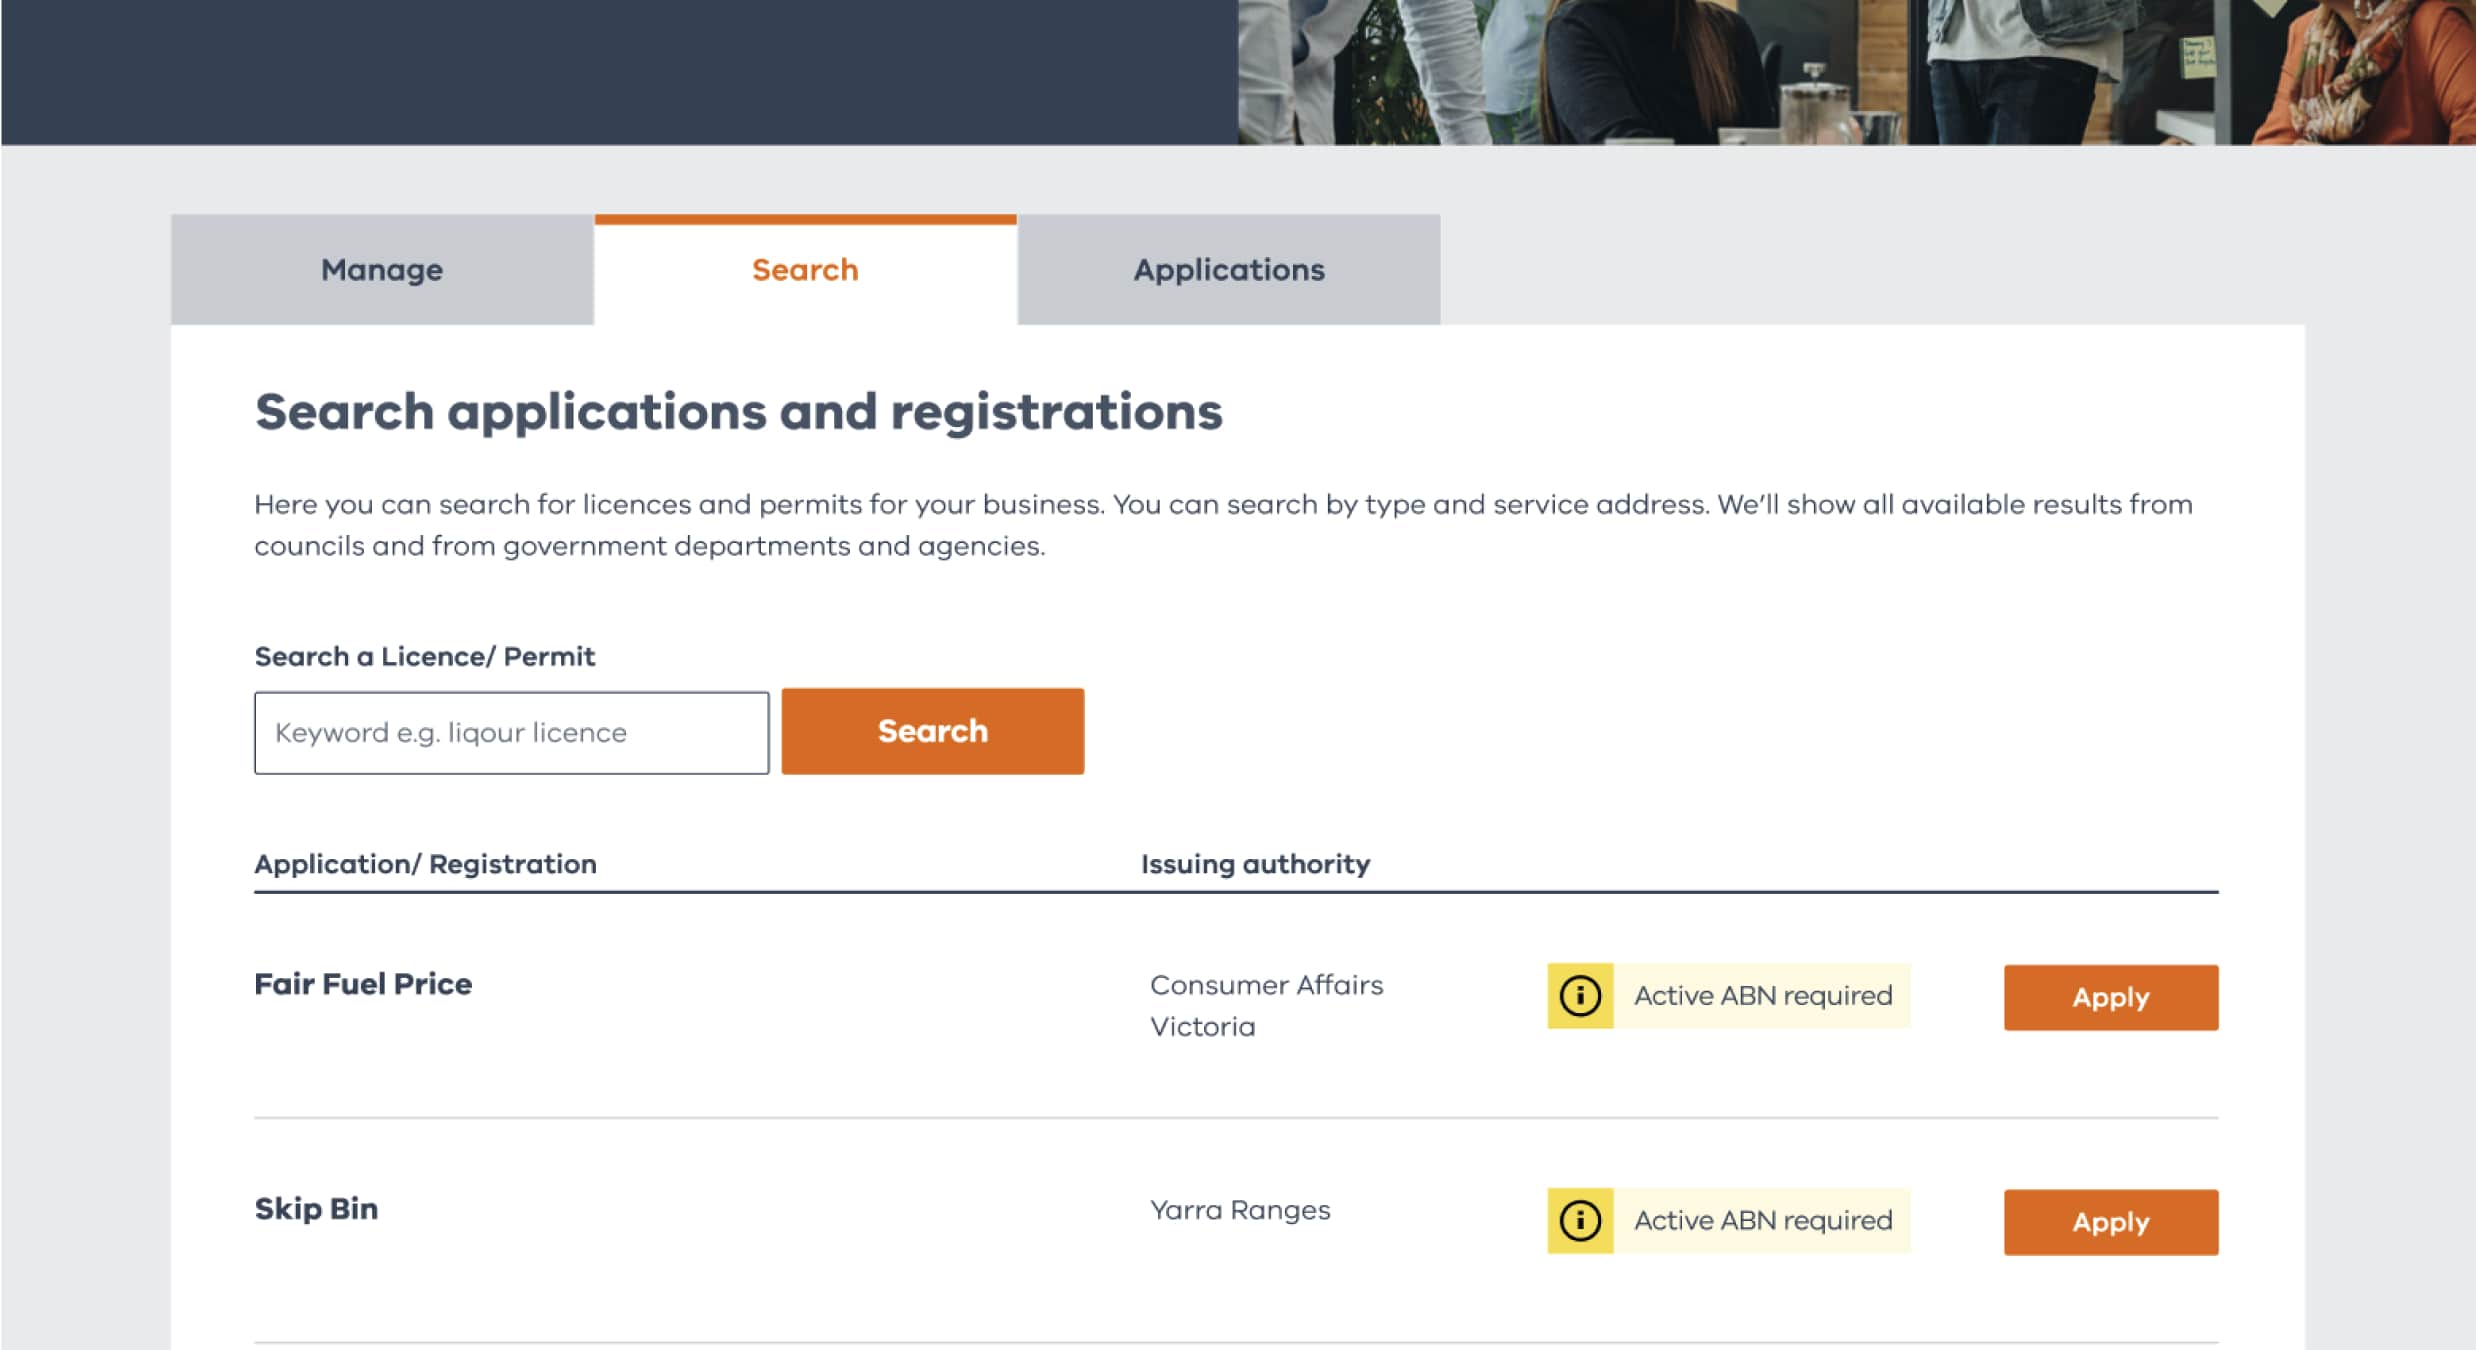Switch to the Applications tab
The image size is (2476, 1350).
coord(1228,270)
